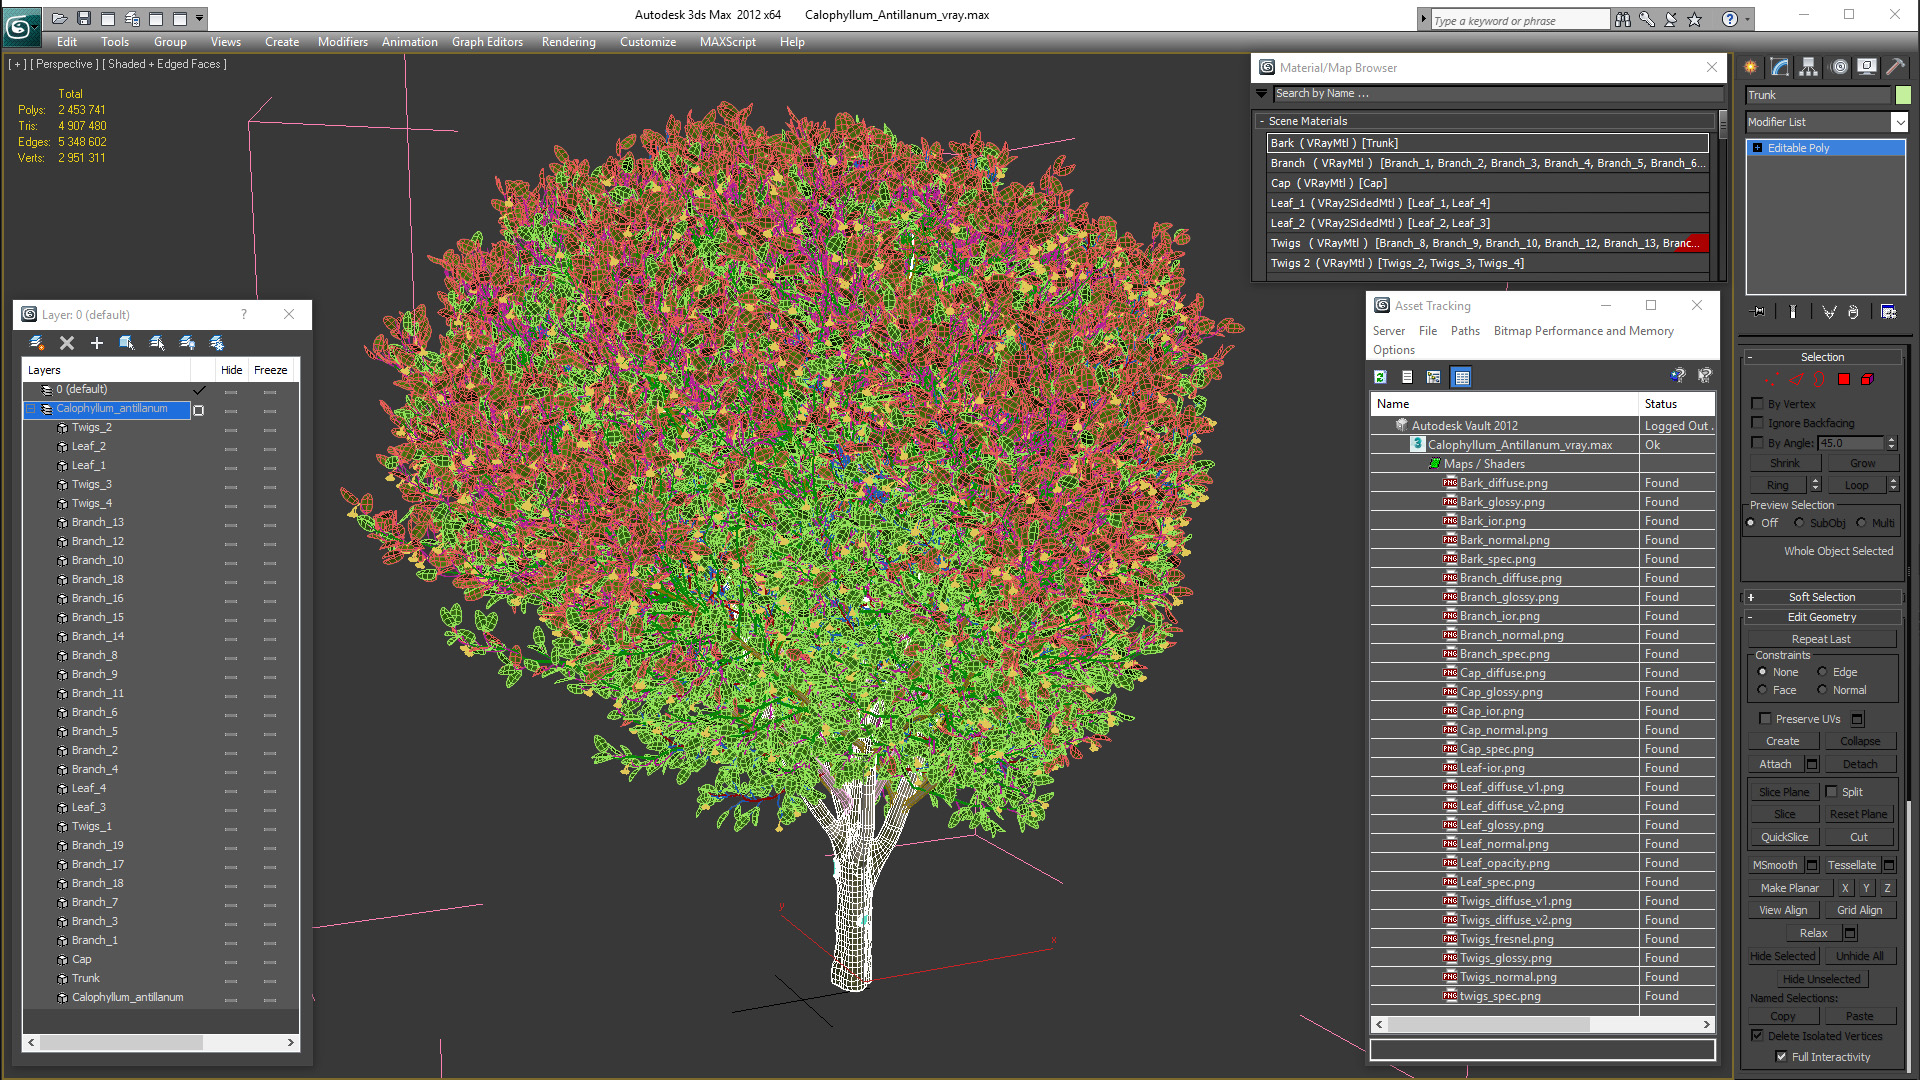Select SubObj preview selection radio
This screenshot has height=1080, width=1920.
[1799, 523]
